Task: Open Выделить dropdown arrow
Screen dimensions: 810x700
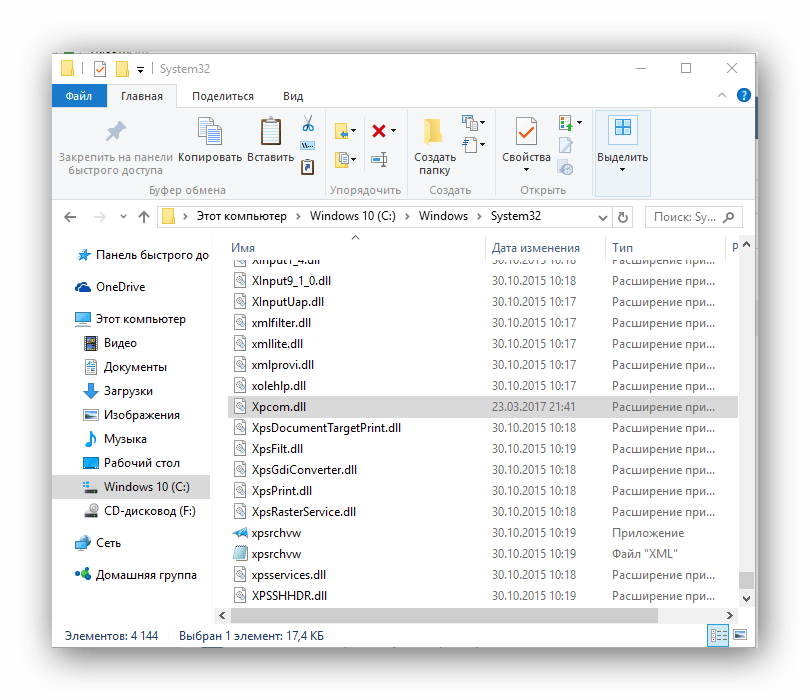Action: pos(622,170)
